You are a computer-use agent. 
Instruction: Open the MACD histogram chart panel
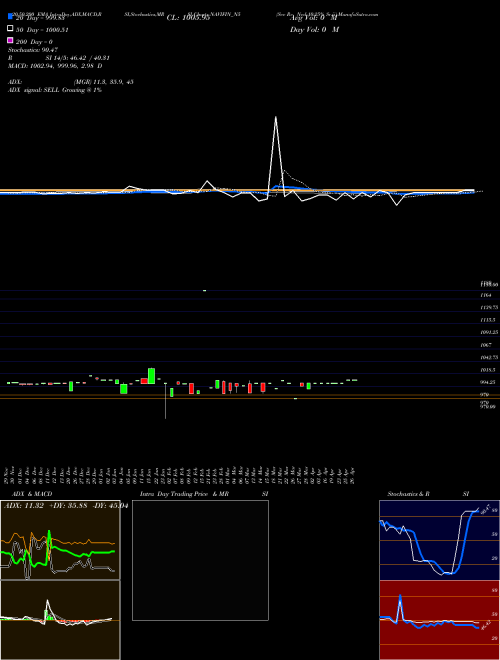(60, 620)
